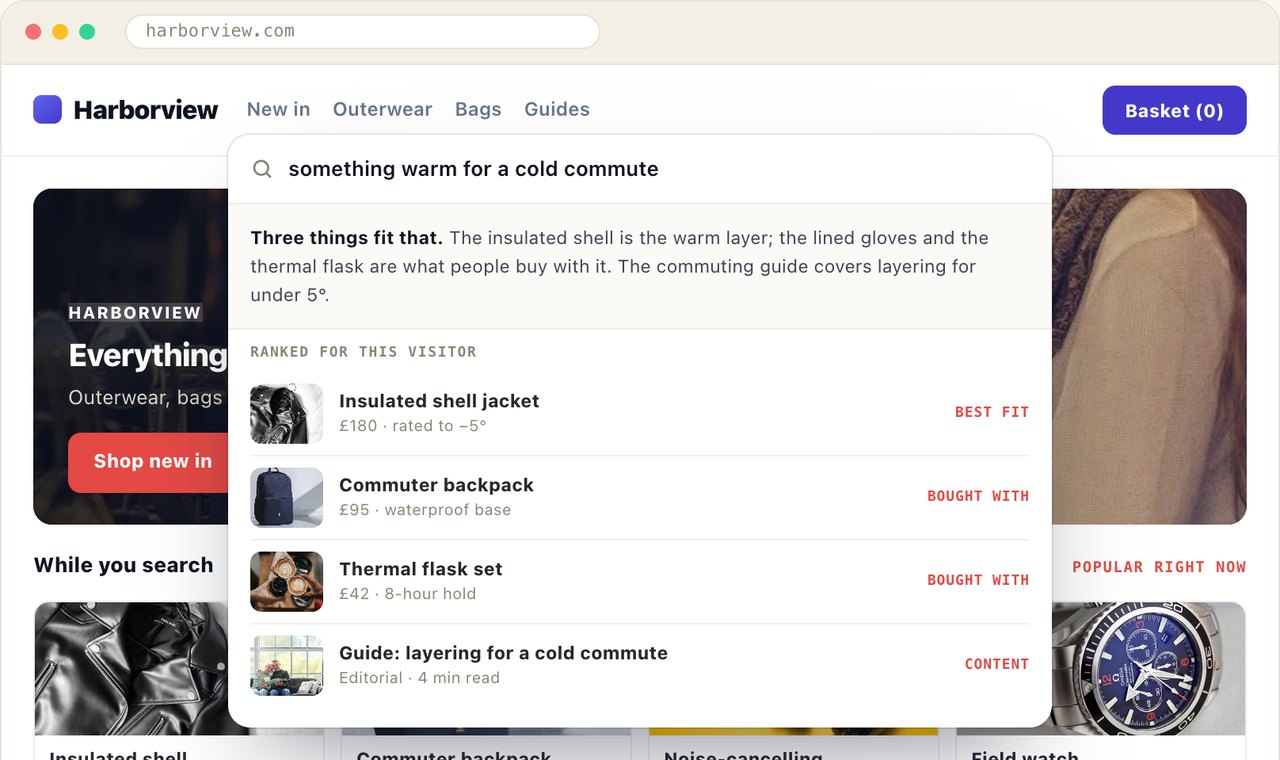This screenshot has width=1280, height=760.
Task: Click the Three things fit that summary
Action: [640, 266]
